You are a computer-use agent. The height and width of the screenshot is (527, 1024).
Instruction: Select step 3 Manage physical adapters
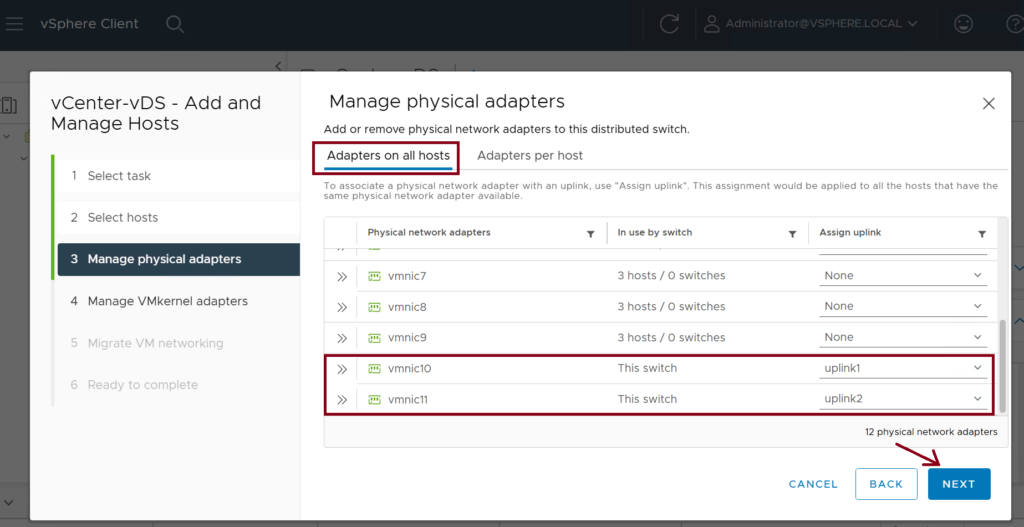pos(178,259)
